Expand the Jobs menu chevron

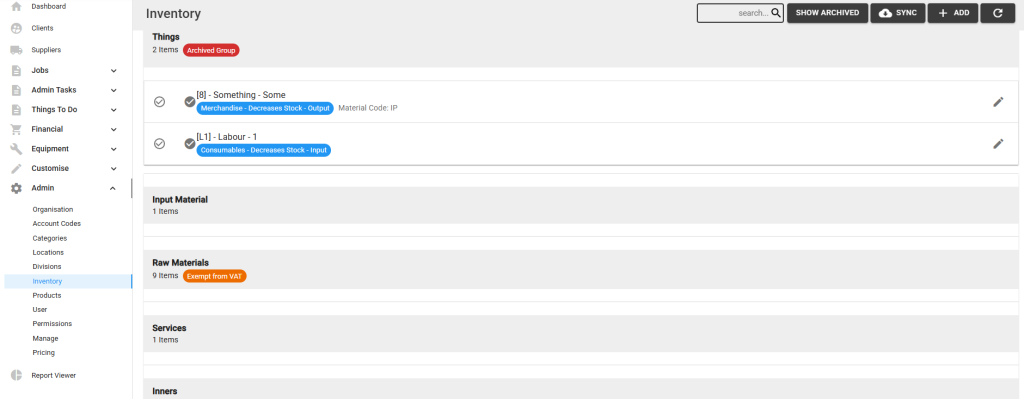[114, 71]
